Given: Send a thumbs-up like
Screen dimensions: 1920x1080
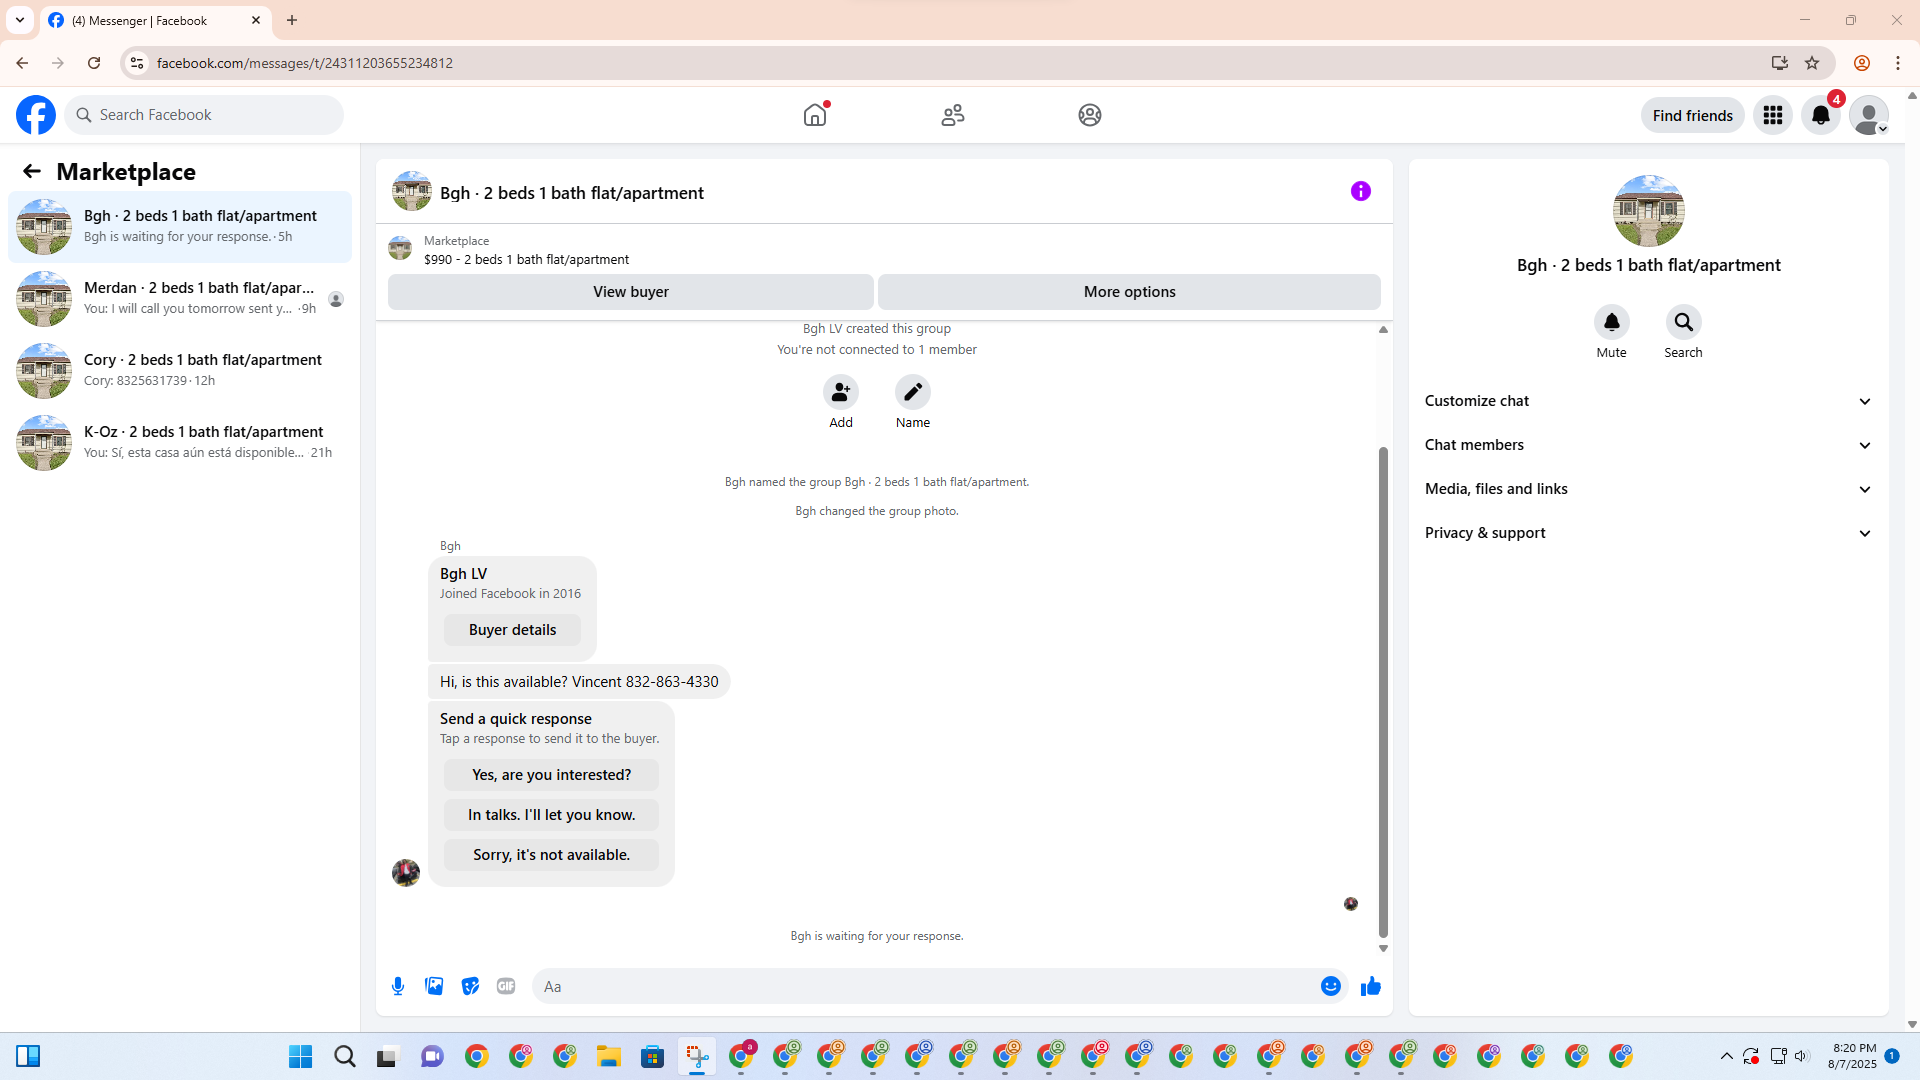Looking at the screenshot, I should click(1371, 986).
